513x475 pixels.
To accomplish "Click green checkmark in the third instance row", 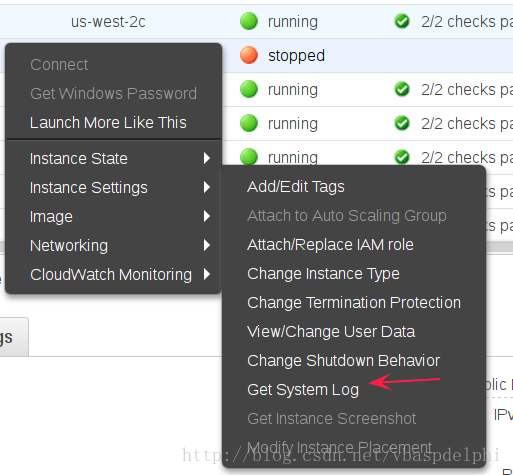I will pyautogui.click(x=402, y=89).
